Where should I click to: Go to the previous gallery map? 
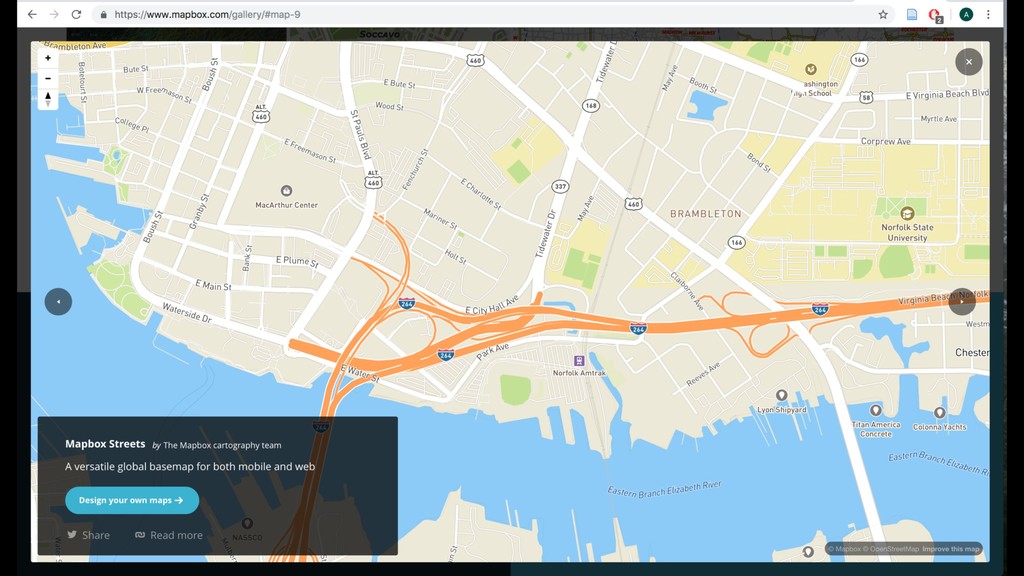tap(58, 302)
